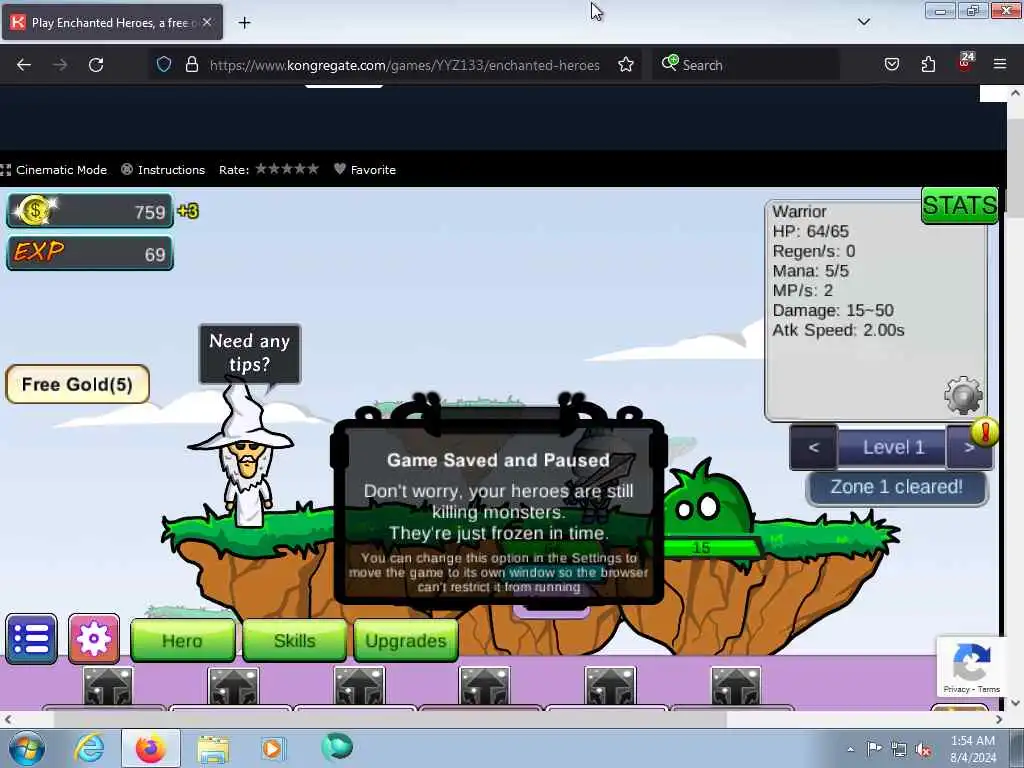Screen dimensions: 1024x768
Task: Click the fifth upgrade arrow slot
Action: 610,686
